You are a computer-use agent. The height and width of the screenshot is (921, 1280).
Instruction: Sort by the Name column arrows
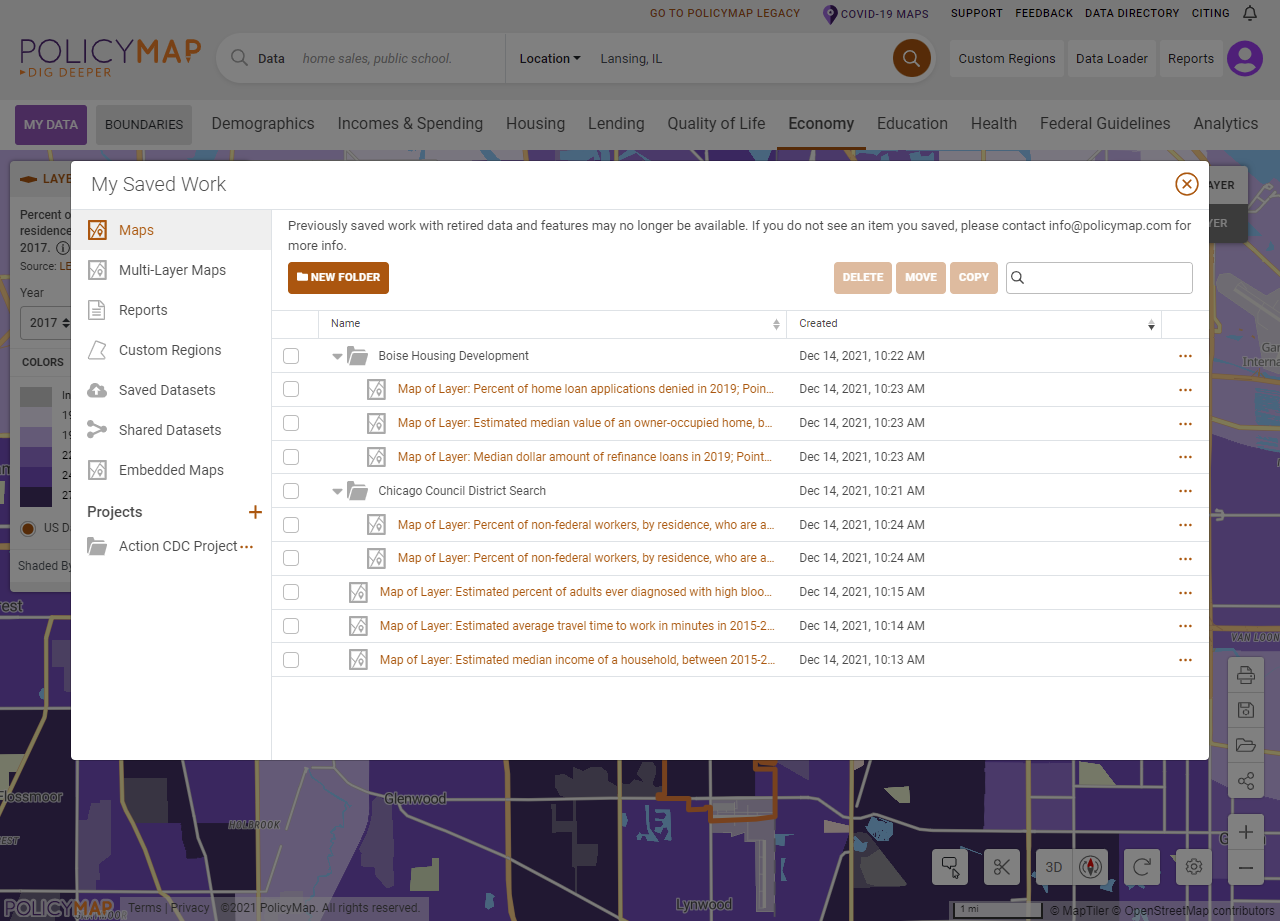776,324
